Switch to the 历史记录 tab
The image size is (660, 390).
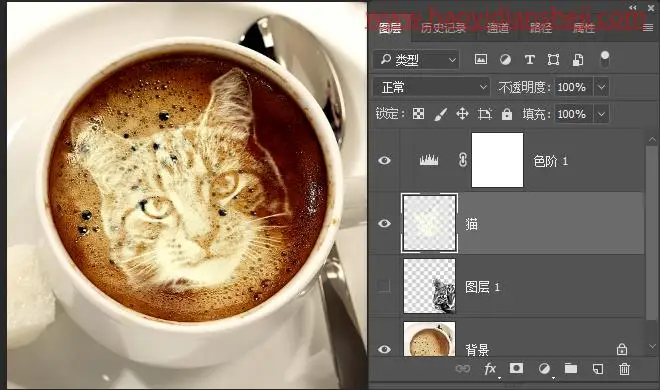443,28
